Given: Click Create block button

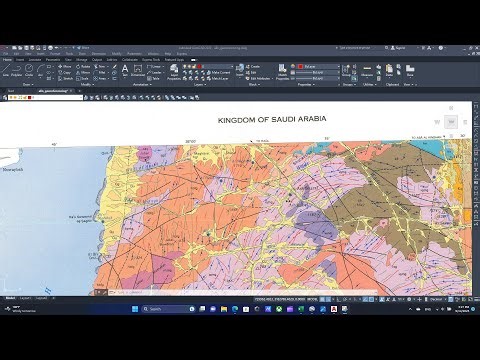Looking at the screenshot, I should pos(253,66).
